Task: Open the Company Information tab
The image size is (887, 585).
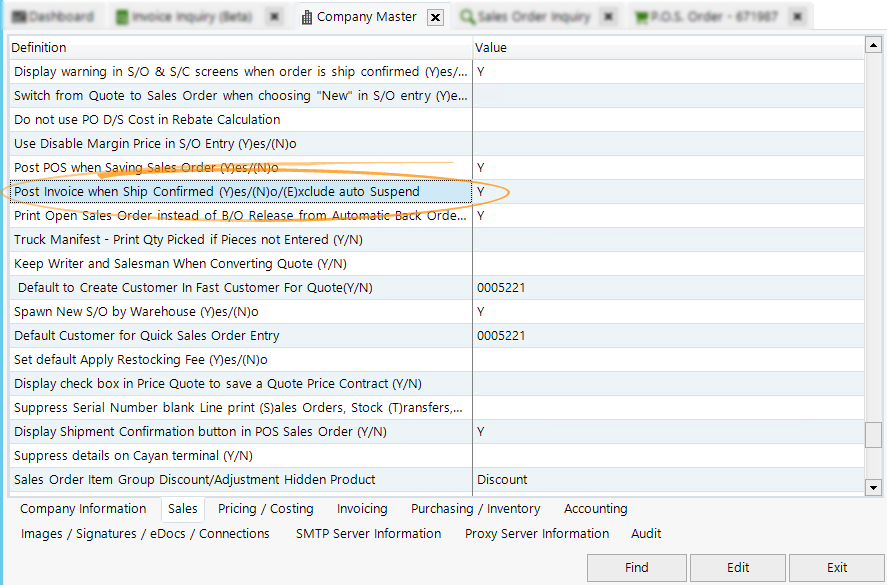Action: [x=83, y=509]
